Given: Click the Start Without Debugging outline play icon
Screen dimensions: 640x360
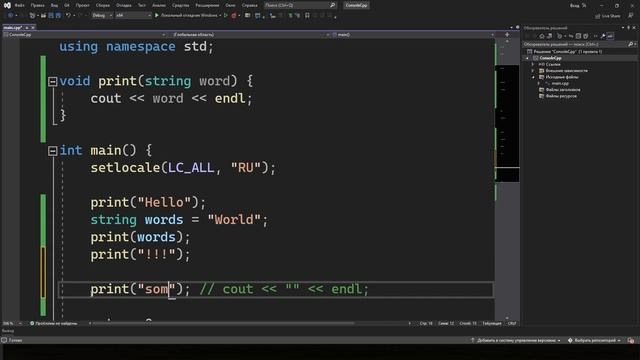Looking at the screenshot, I should [x=226, y=16].
